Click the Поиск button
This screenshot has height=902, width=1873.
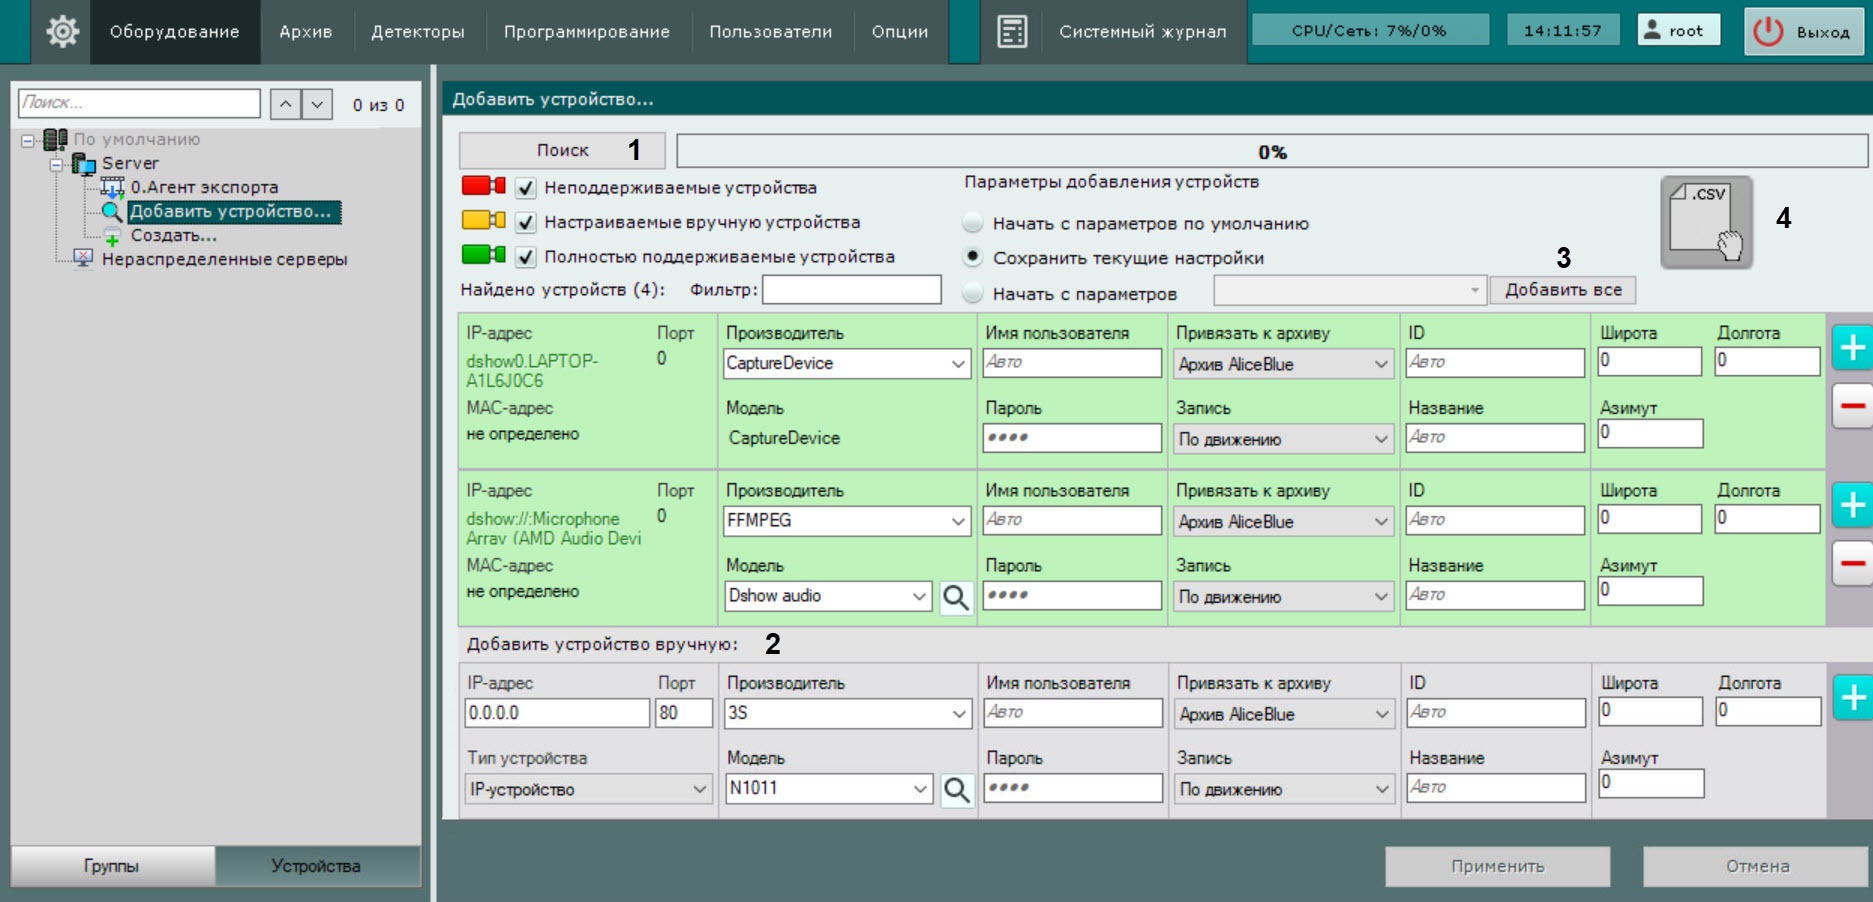click(x=562, y=150)
